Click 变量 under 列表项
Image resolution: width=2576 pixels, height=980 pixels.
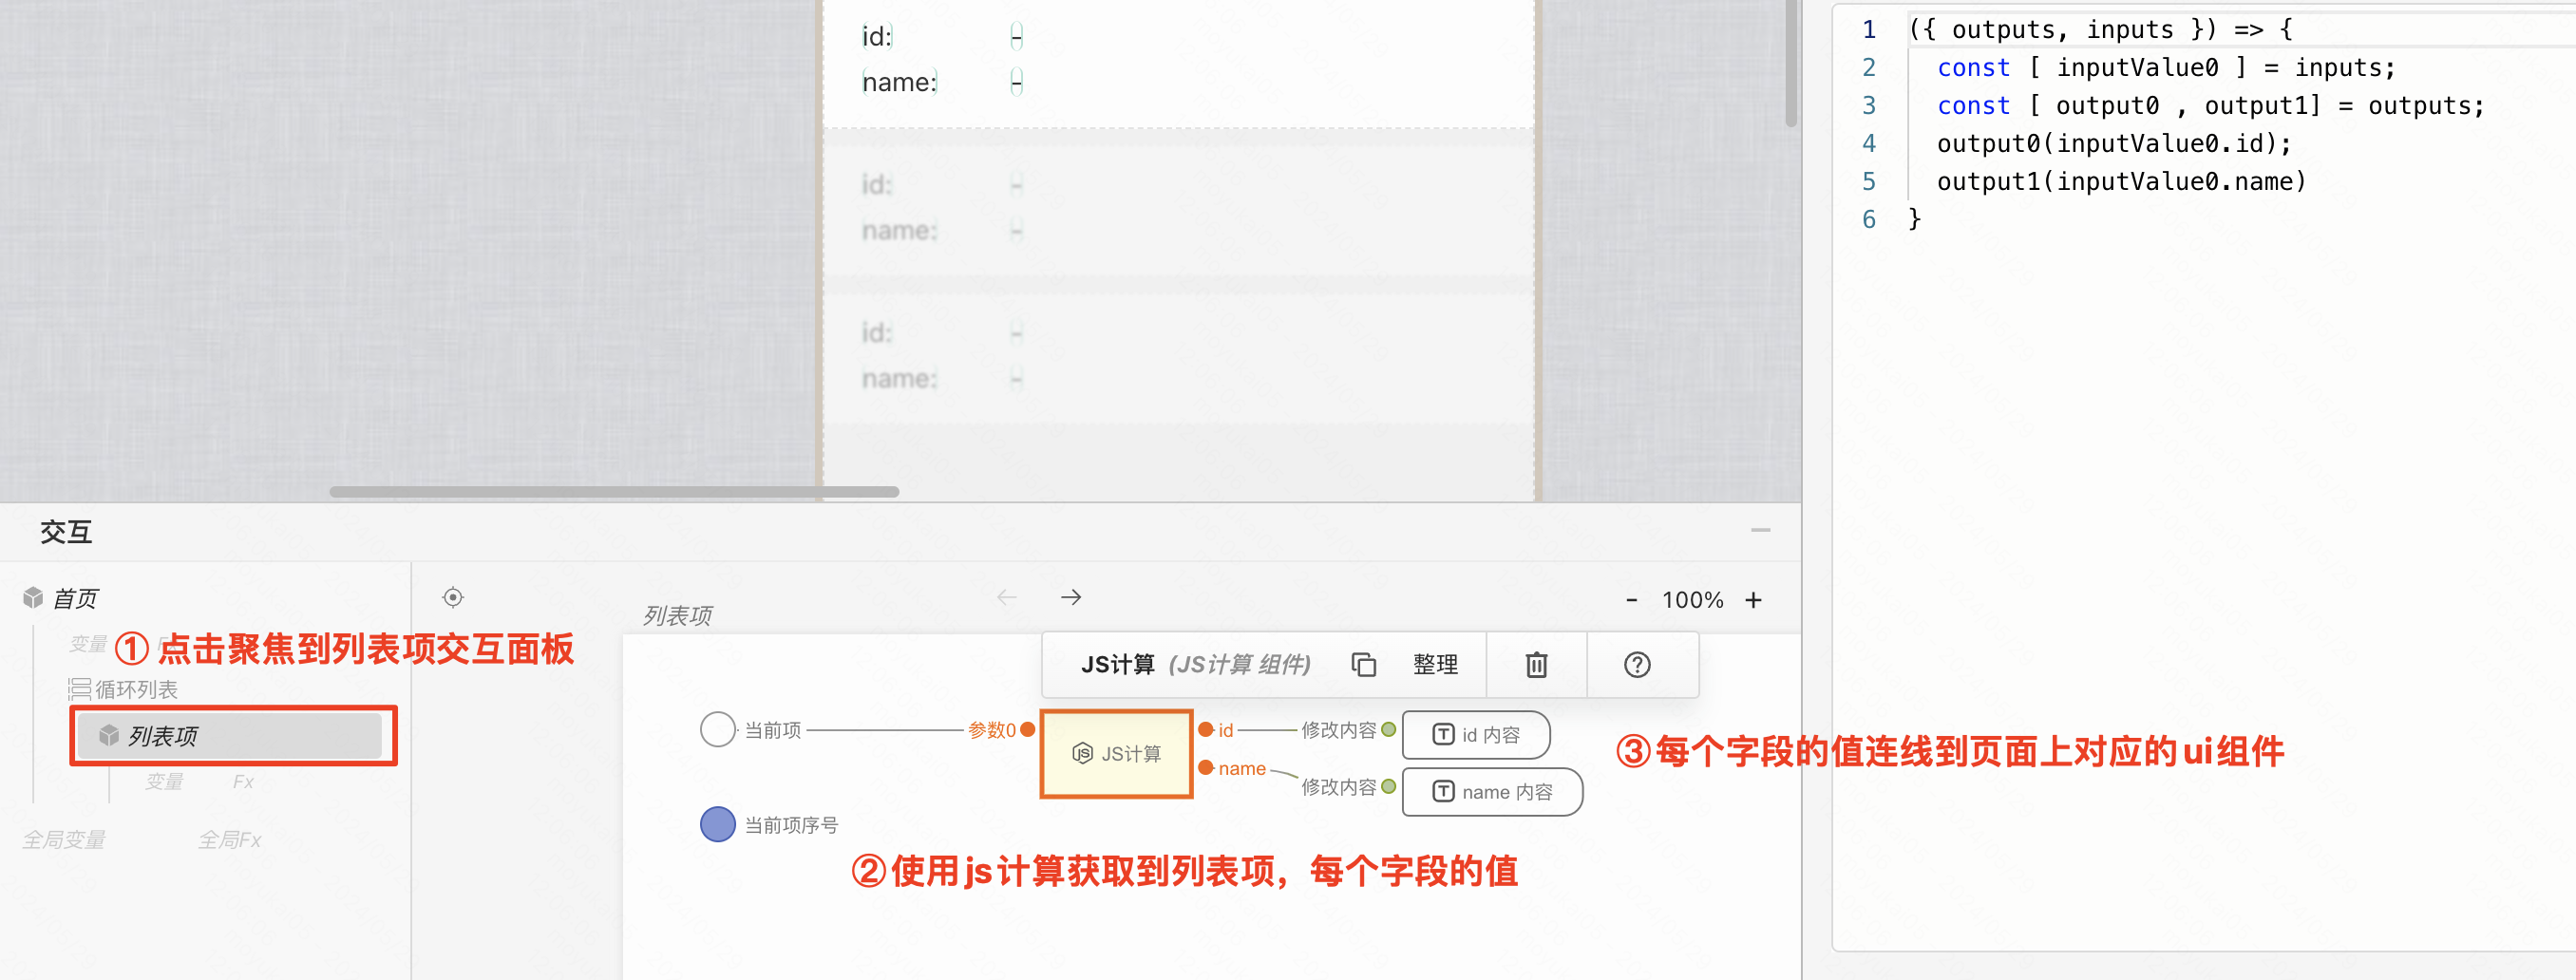(164, 782)
